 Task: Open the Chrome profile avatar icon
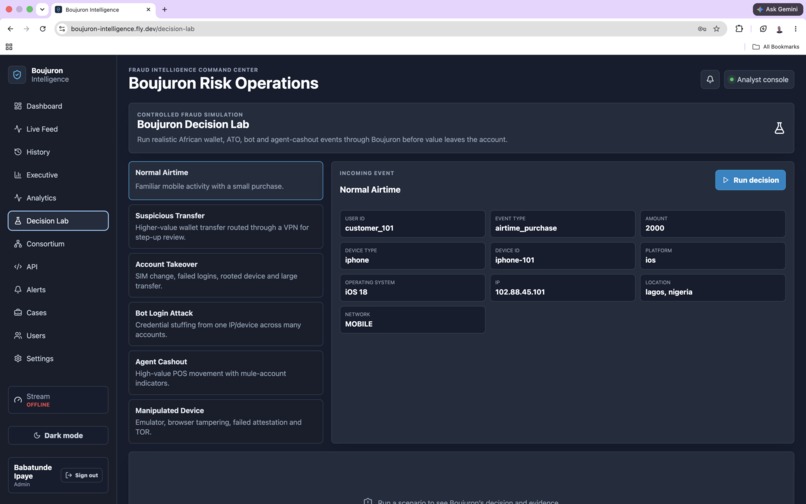(x=779, y=29)
